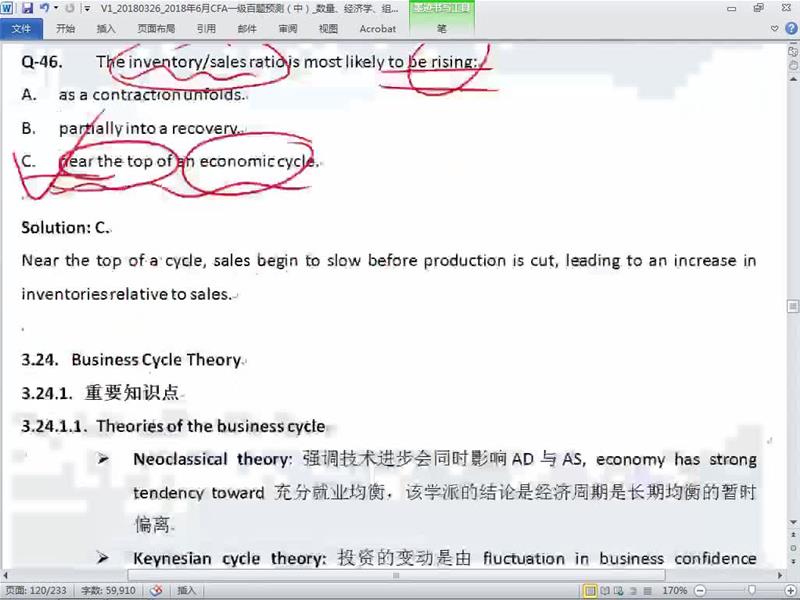The image size is (800, 600).
Task: Click page count 页面: 120/233 in status bar
Action: (35, 591)
